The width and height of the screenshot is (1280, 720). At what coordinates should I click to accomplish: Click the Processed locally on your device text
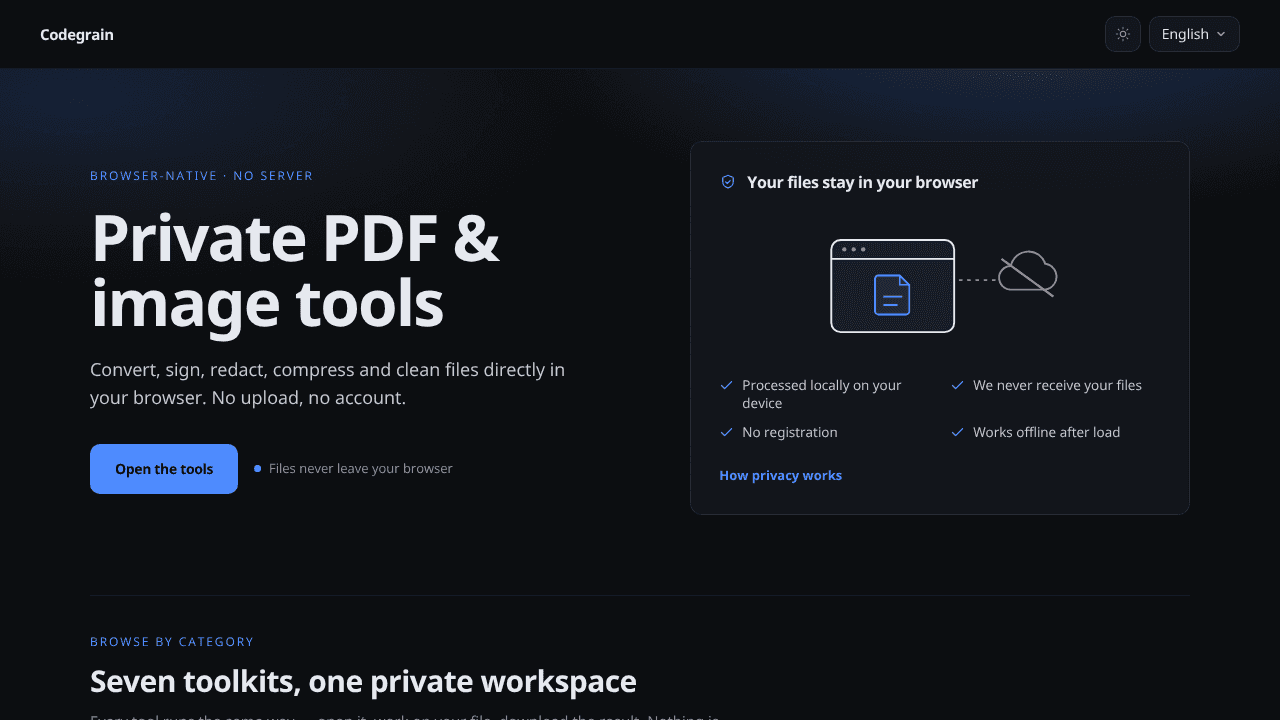click(822, 394)
